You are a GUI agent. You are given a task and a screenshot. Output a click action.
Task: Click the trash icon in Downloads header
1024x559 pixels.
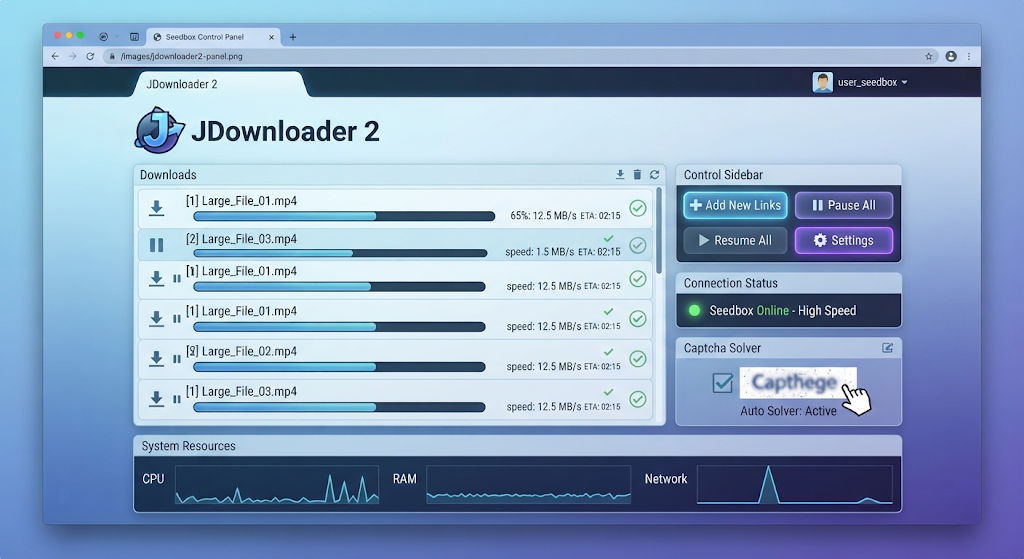tap(637, 174)
